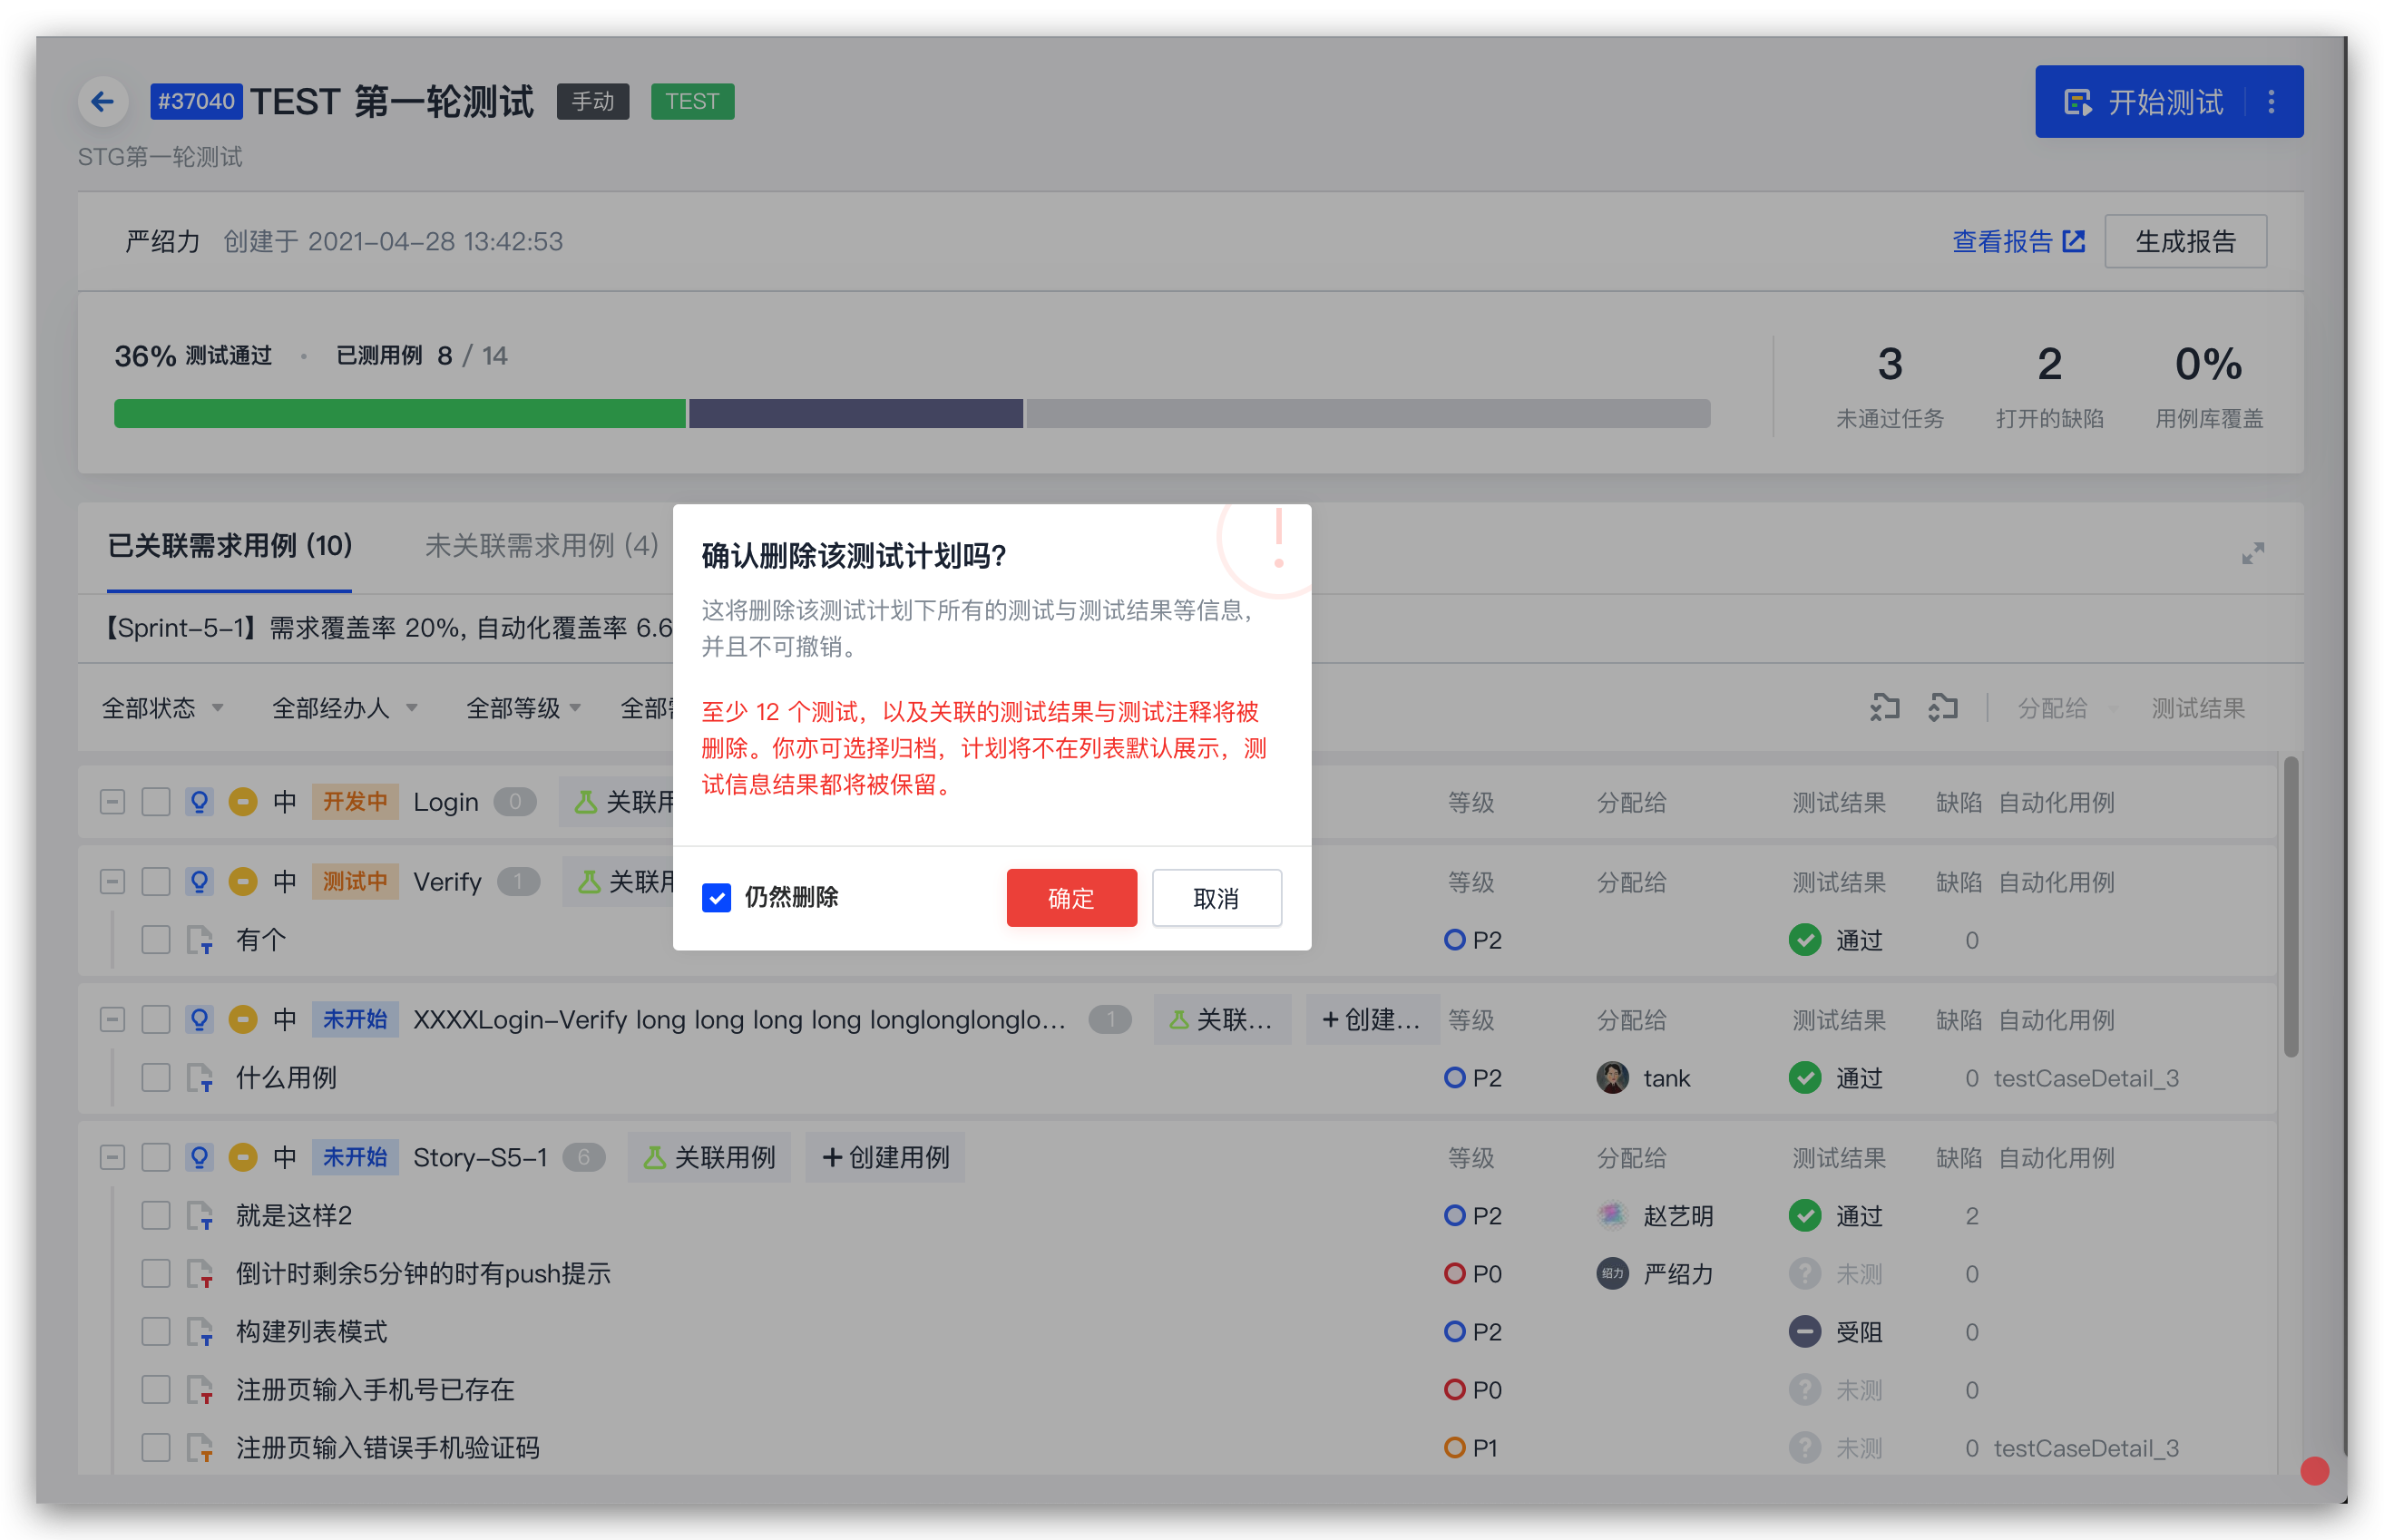Open the 全部等级 filter dropdown
This screenshot has width=2384, height=1540.
point(524,708)
